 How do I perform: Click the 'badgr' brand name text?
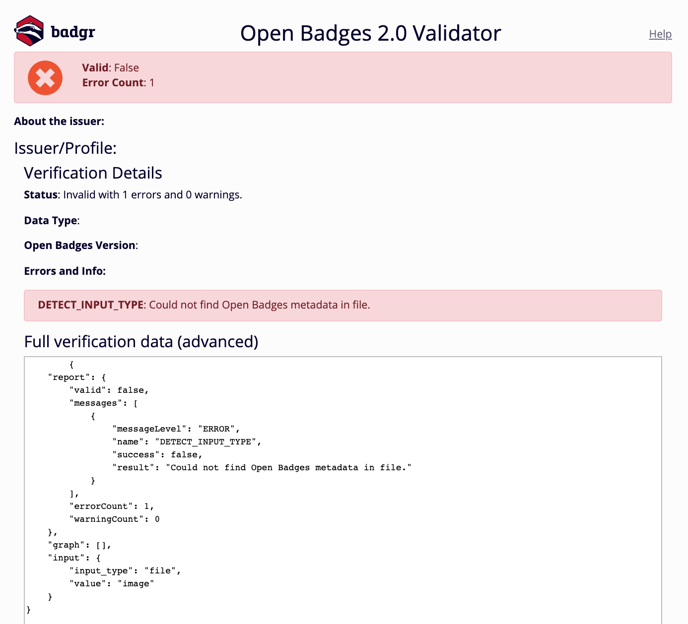click(73, 32)
